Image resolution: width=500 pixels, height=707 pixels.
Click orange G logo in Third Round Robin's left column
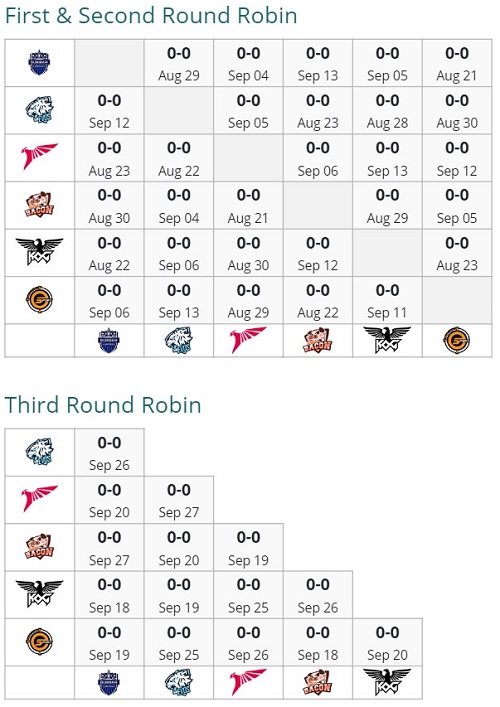tap(39, 641)
